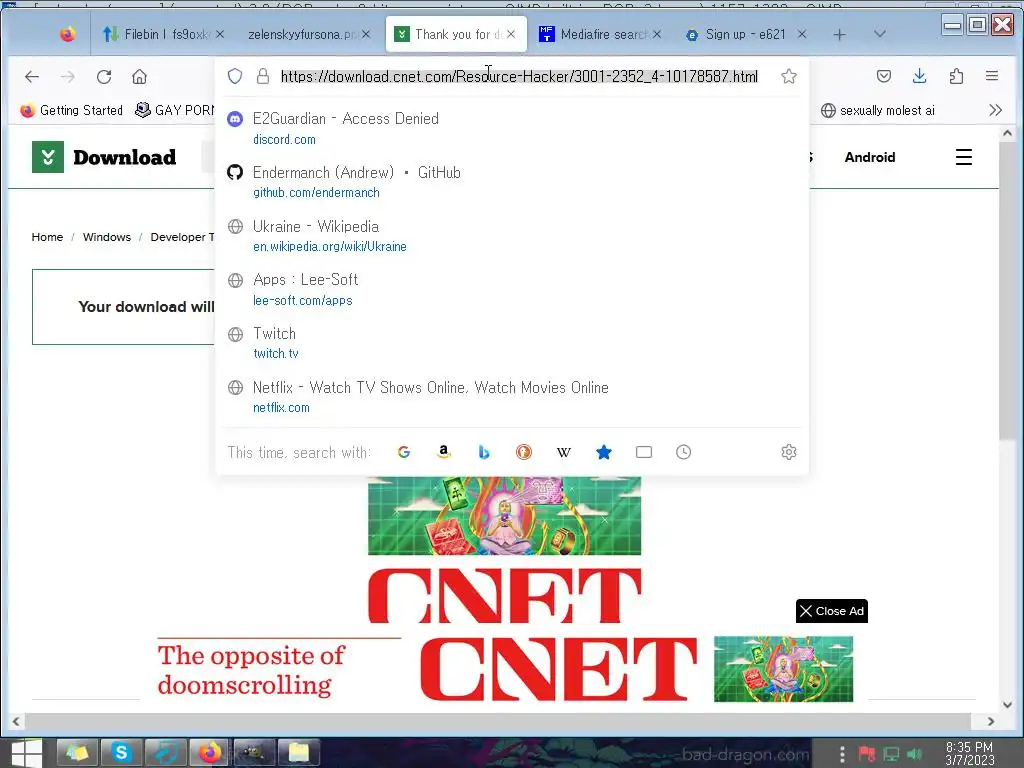Select the E2Guardian - Access Denied suggestion
1024x768 pixels.
tap(512, 128)
